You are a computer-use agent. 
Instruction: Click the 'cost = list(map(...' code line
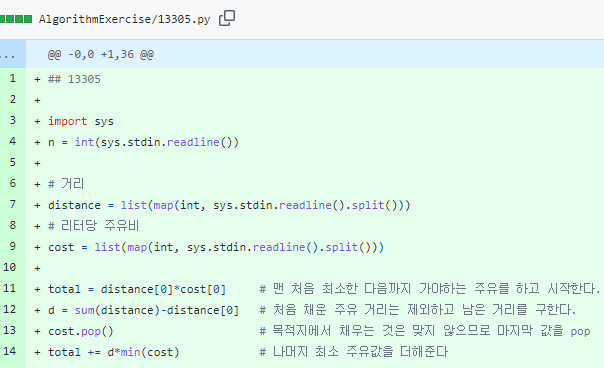coord(216,247)
